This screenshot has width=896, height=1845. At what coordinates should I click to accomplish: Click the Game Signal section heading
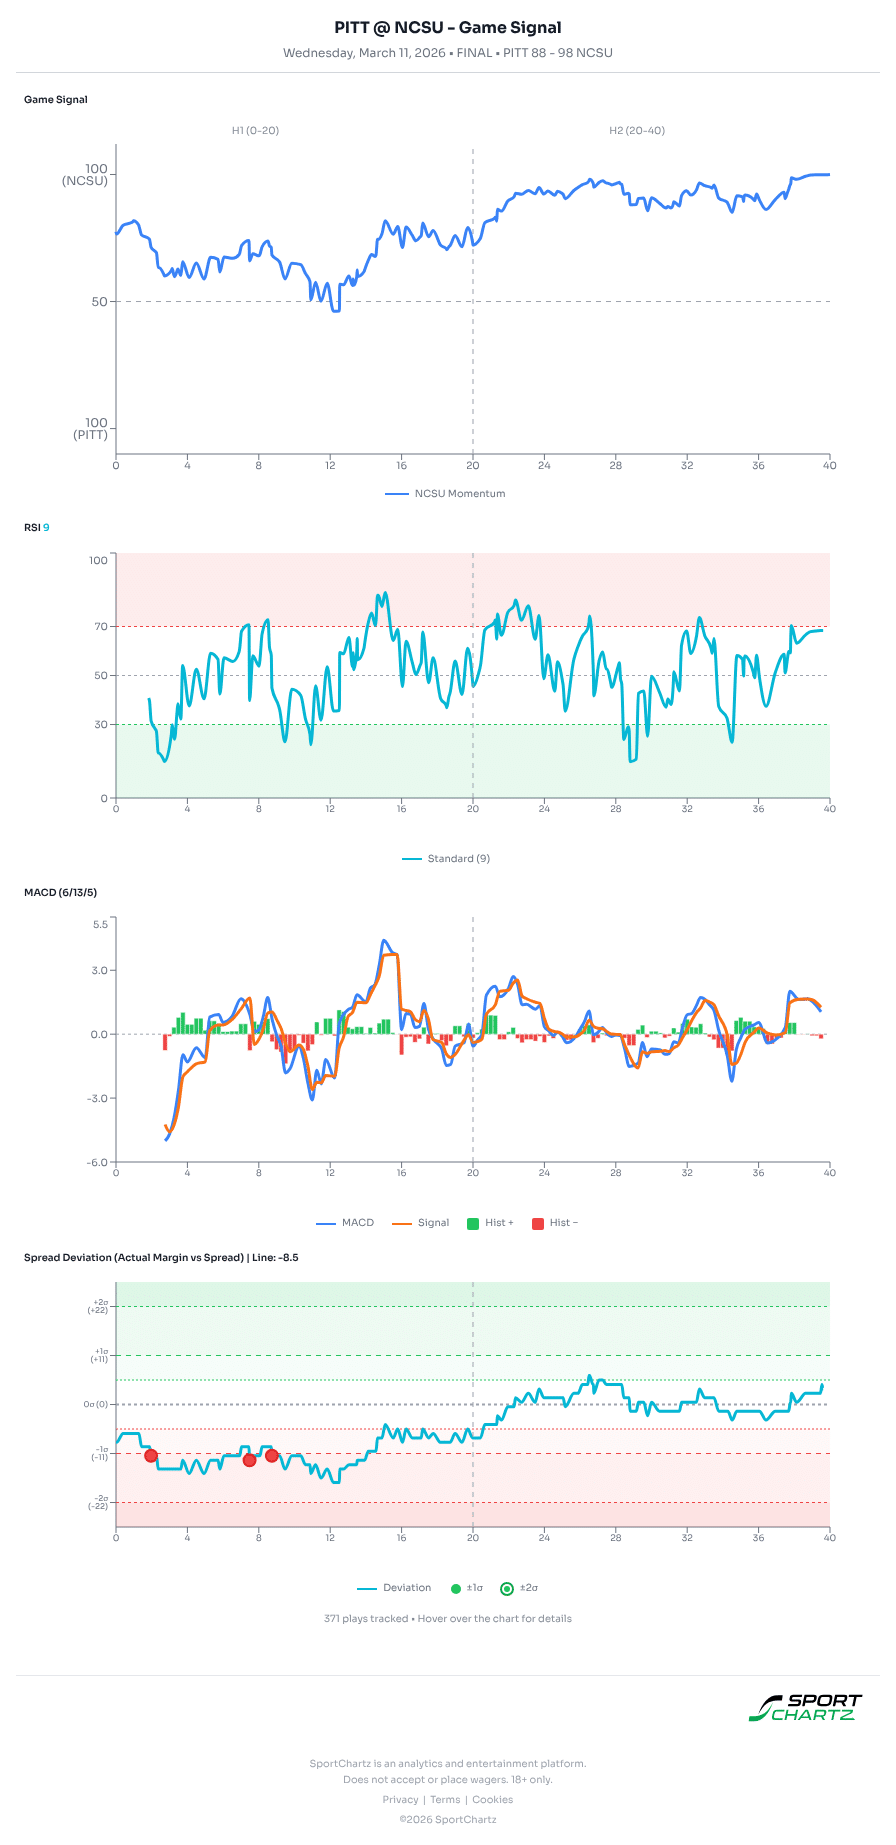point(56,100)
